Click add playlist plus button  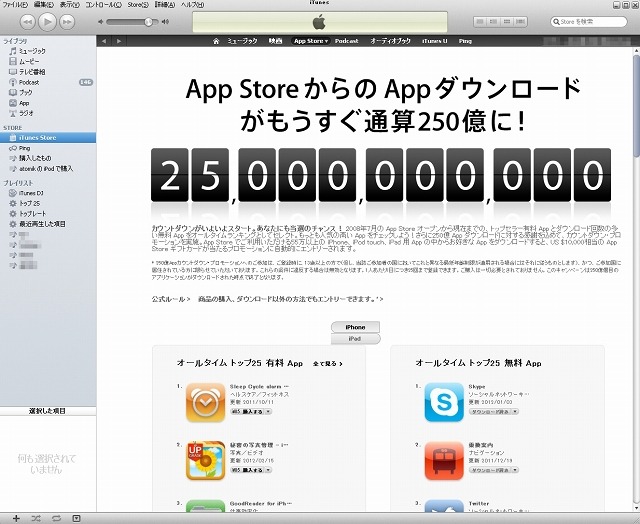pyautogui.click(x=16, y=518)
